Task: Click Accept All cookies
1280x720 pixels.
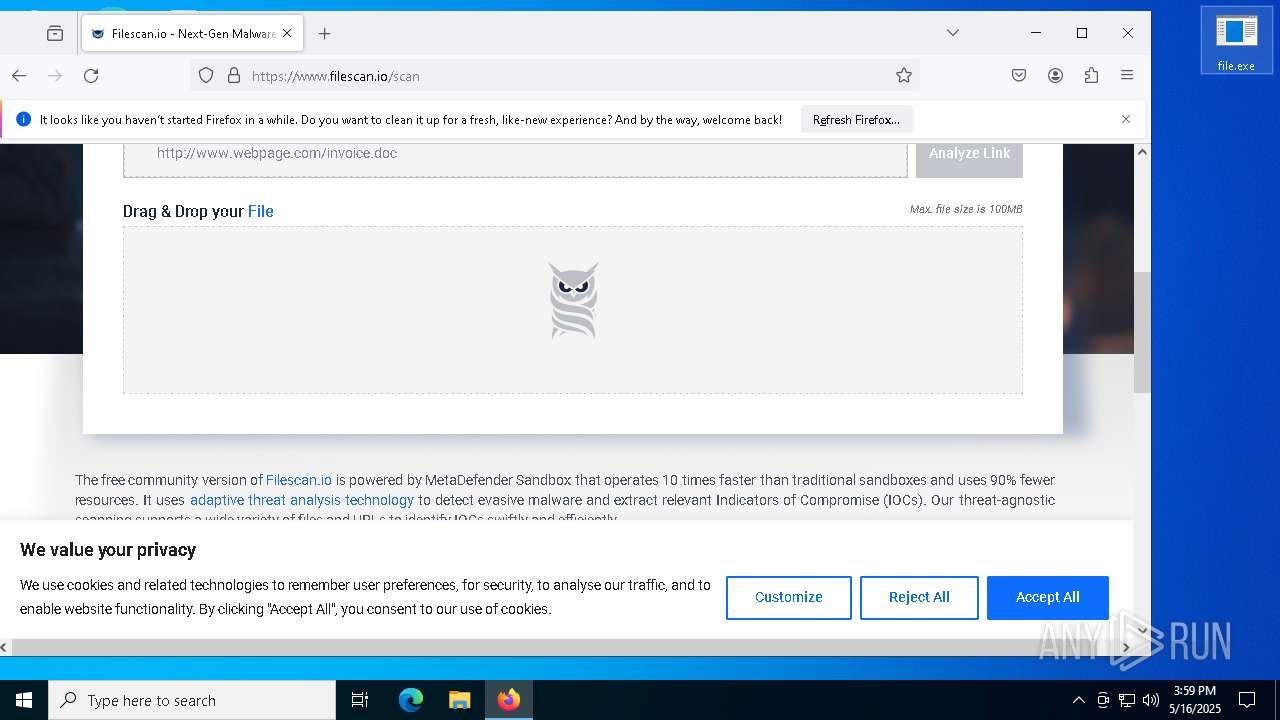Action: (x=1048, y=597)
